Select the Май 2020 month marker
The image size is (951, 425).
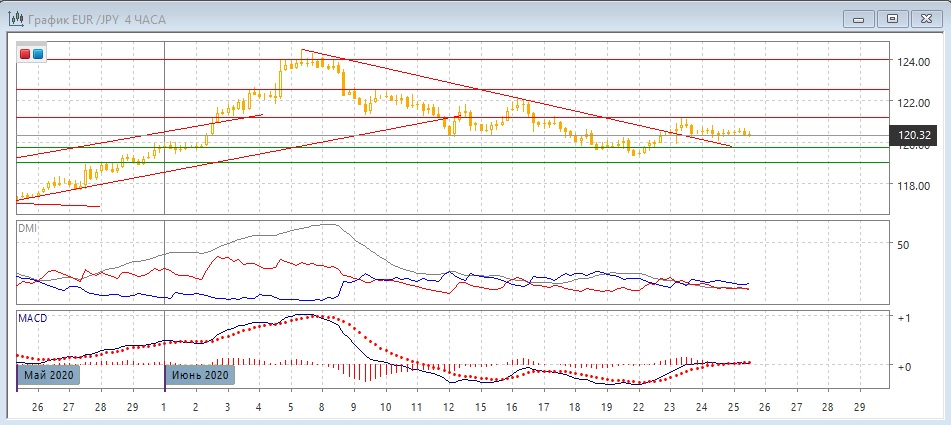click(48, 375)
